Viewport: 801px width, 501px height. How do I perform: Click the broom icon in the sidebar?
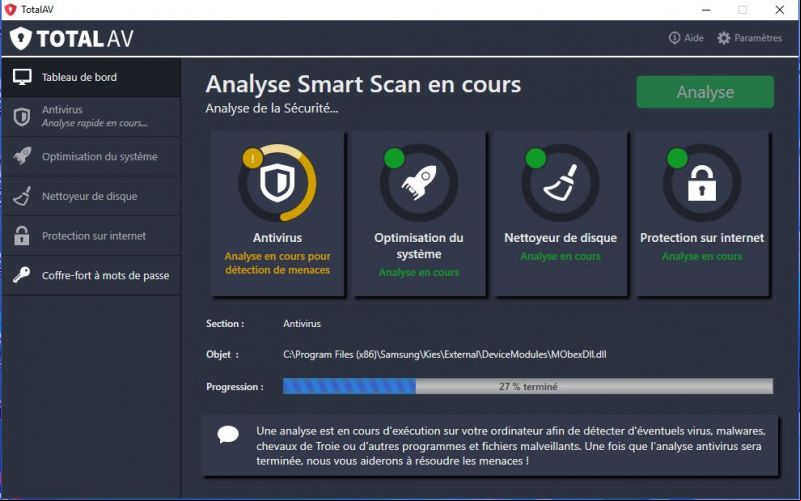[22, 196]
